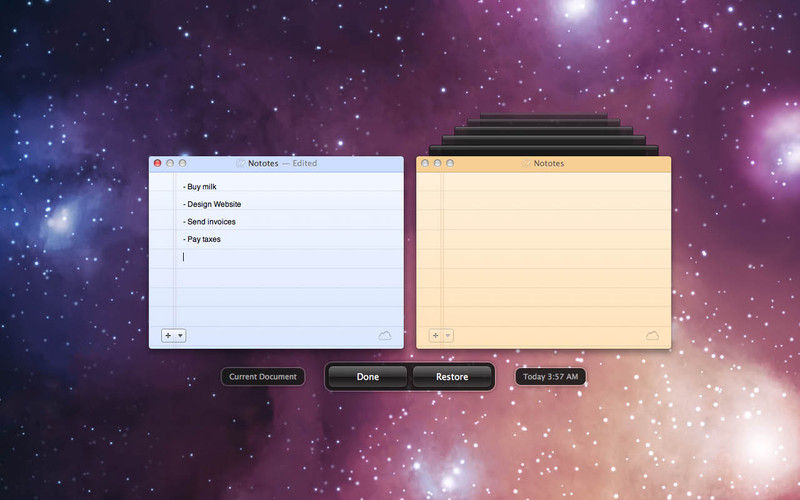
Task: Click the "- Send invoices" line
Action: [209, 221]
